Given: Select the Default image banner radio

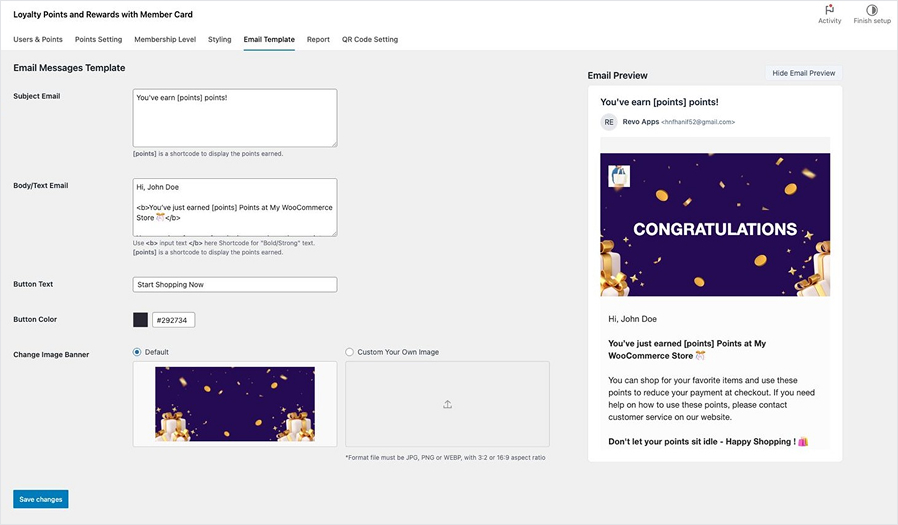Looking at the screenshot, I should (x=137, y=352).
